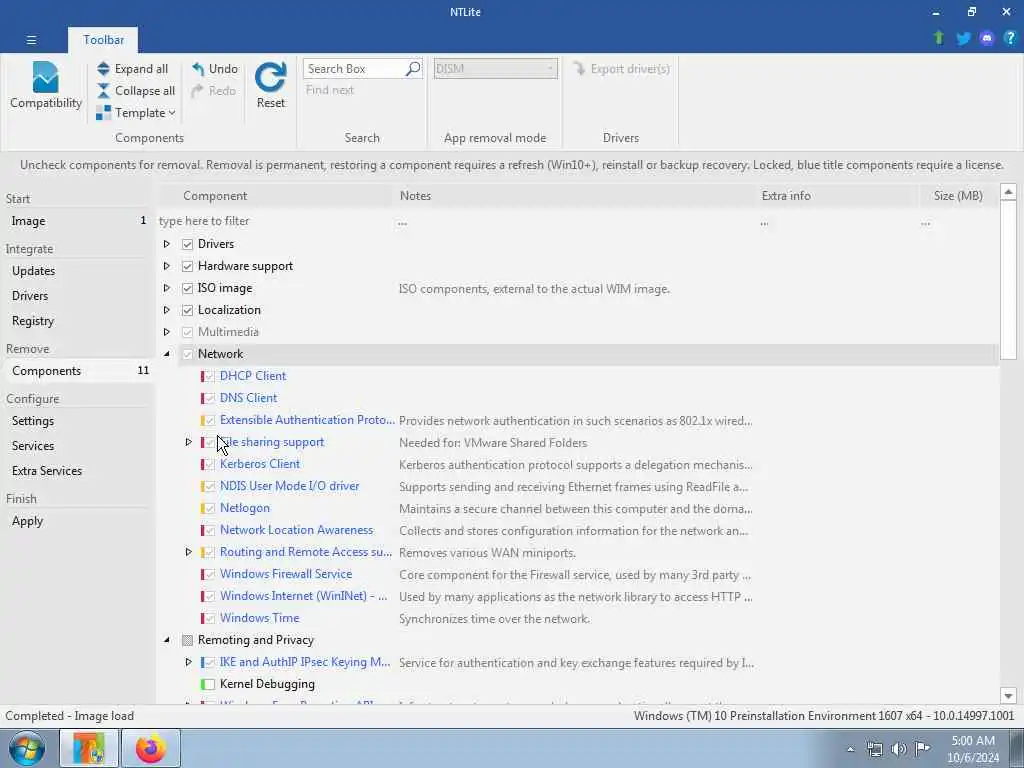Click Find next
The height and width of the screenshot is (768, 1024).
(330, 90)
